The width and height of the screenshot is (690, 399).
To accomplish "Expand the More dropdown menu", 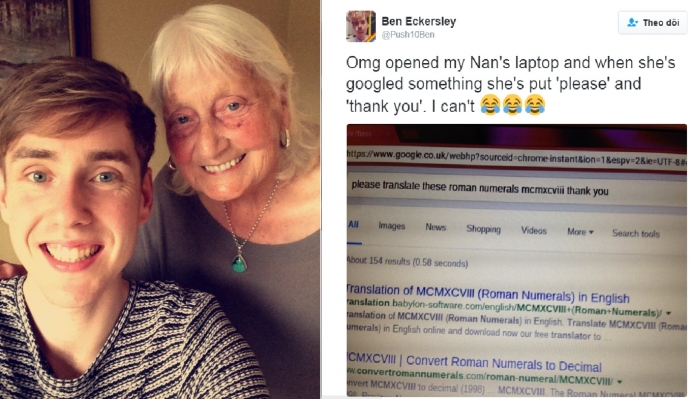I will pyautogui.click(x=580, y=232).
